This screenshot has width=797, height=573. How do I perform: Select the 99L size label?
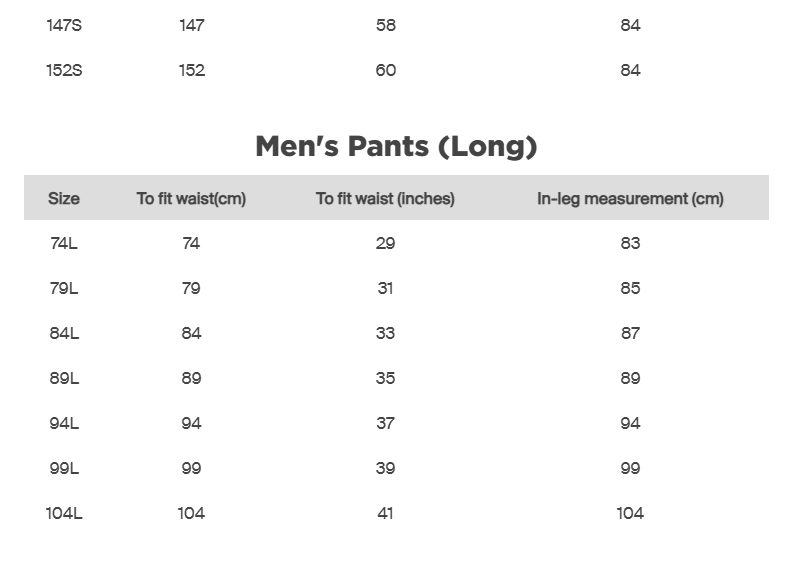pyautogui.click(x=64, y=468)
